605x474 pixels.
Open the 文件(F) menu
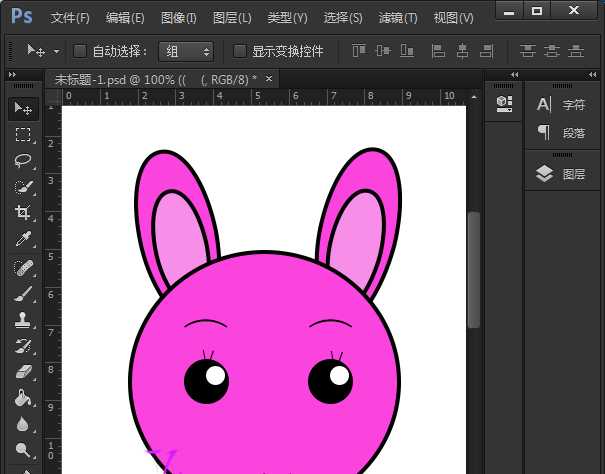69,18
